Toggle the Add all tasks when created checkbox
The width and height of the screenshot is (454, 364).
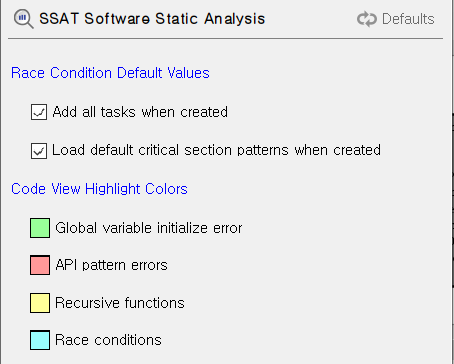pyautogui.click(x=39, y=112)
